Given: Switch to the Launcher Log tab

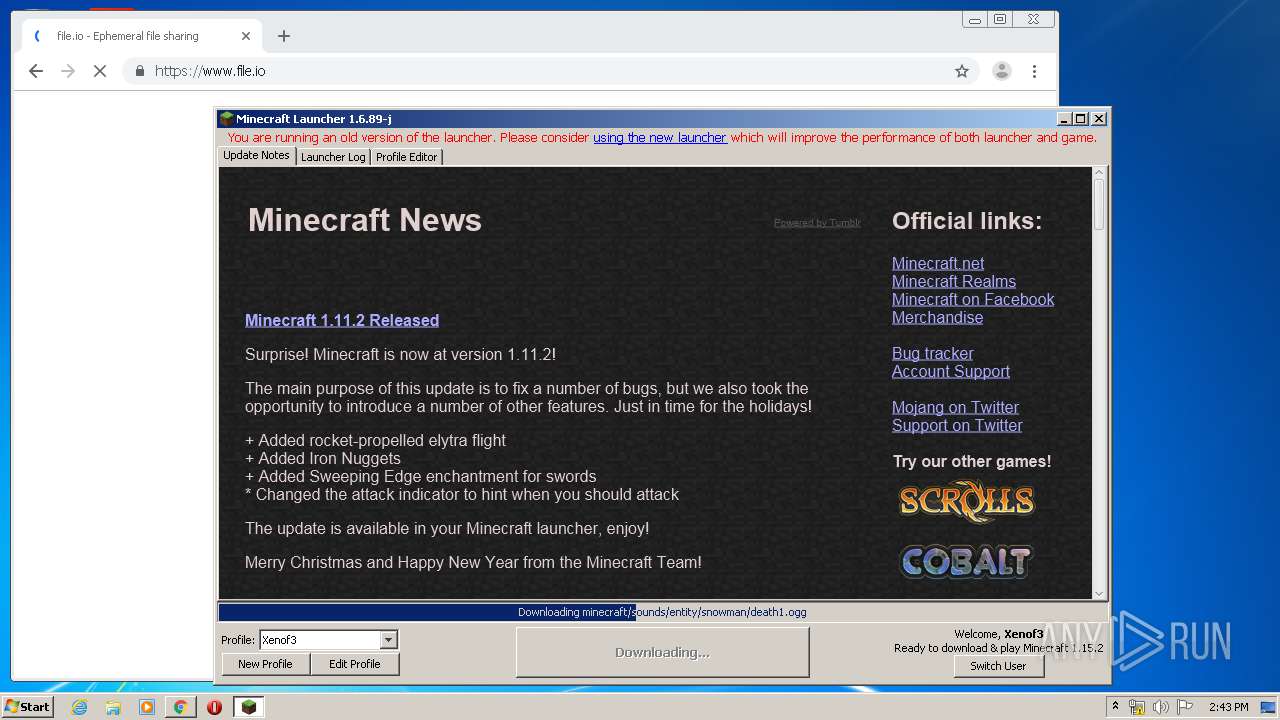Looking at the screenshot, I should pyautogui.click(x=333, y=157).
